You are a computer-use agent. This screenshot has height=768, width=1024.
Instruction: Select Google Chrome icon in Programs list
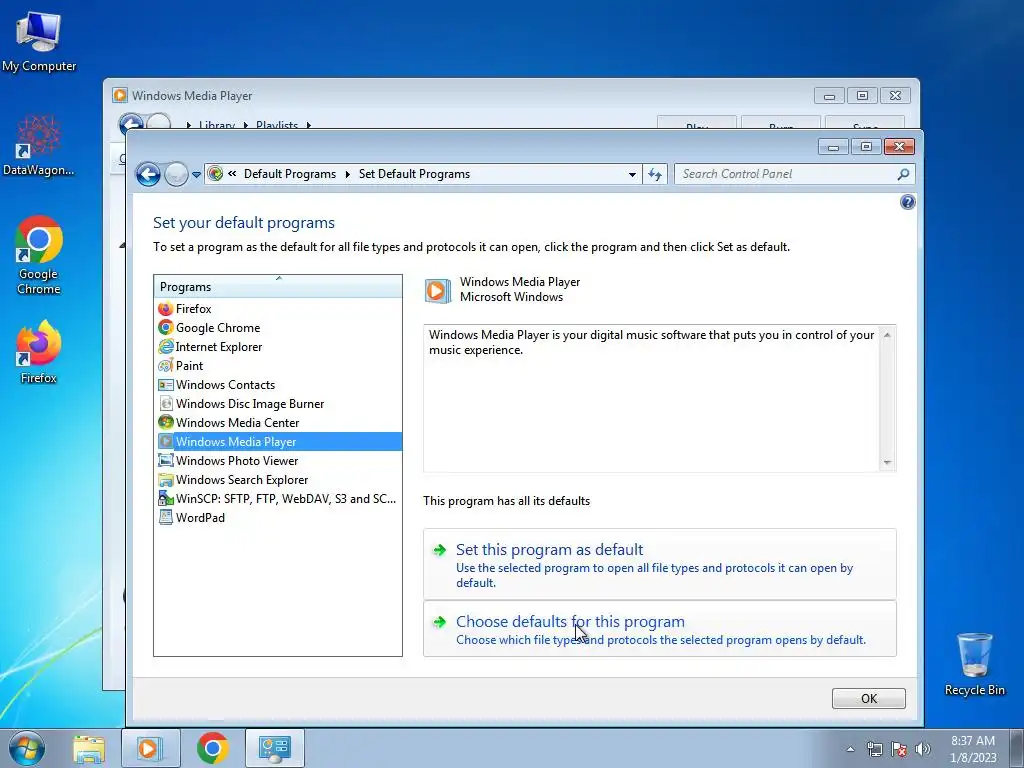(166, 327)
